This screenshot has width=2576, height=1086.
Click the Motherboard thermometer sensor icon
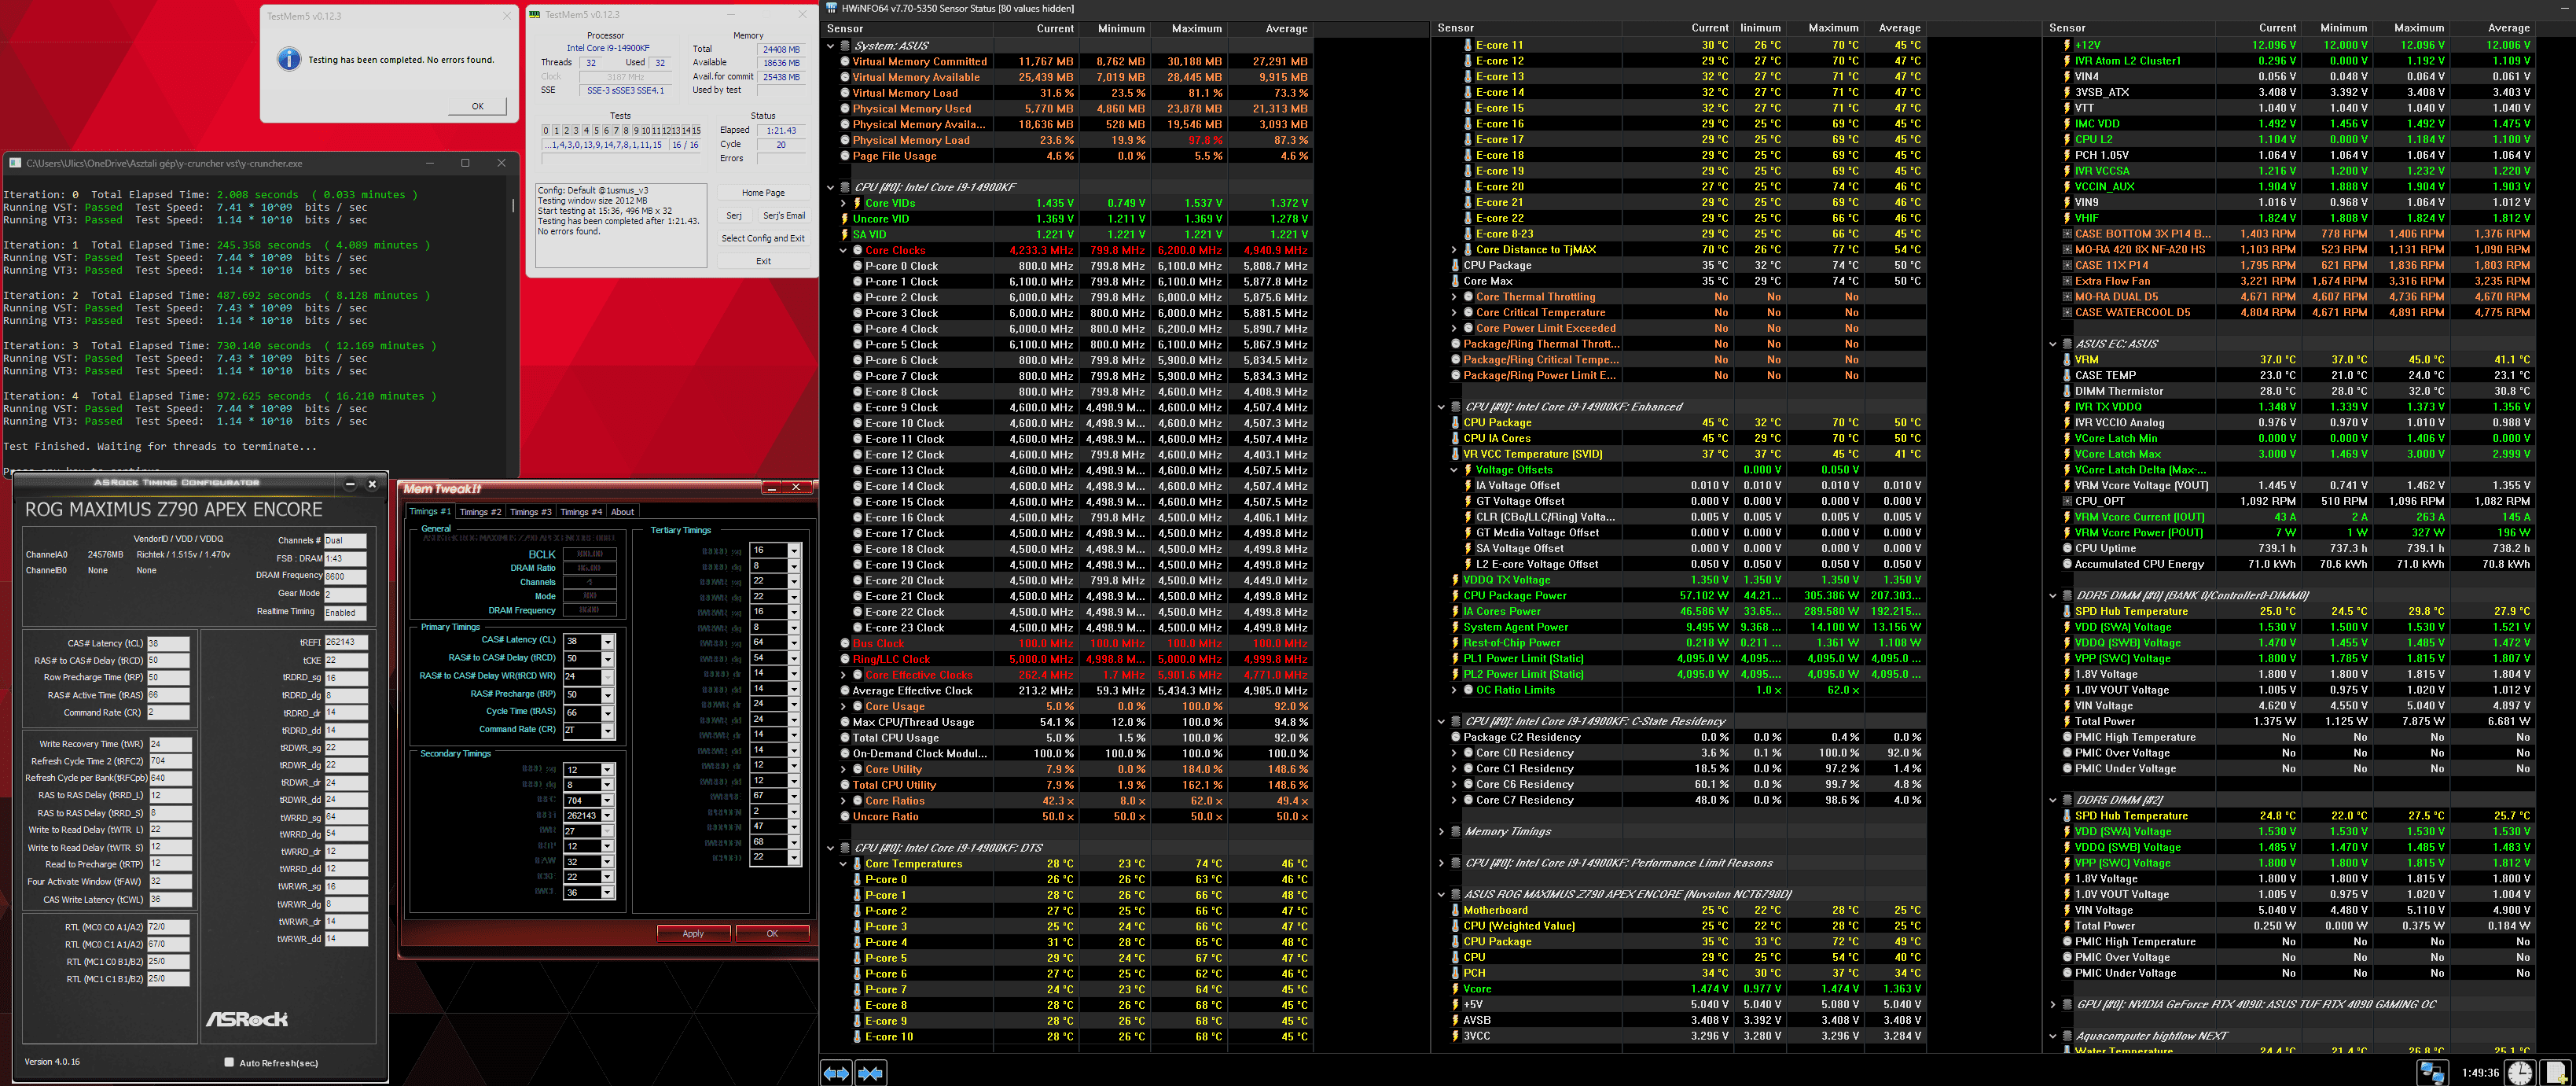point(1455,910)
